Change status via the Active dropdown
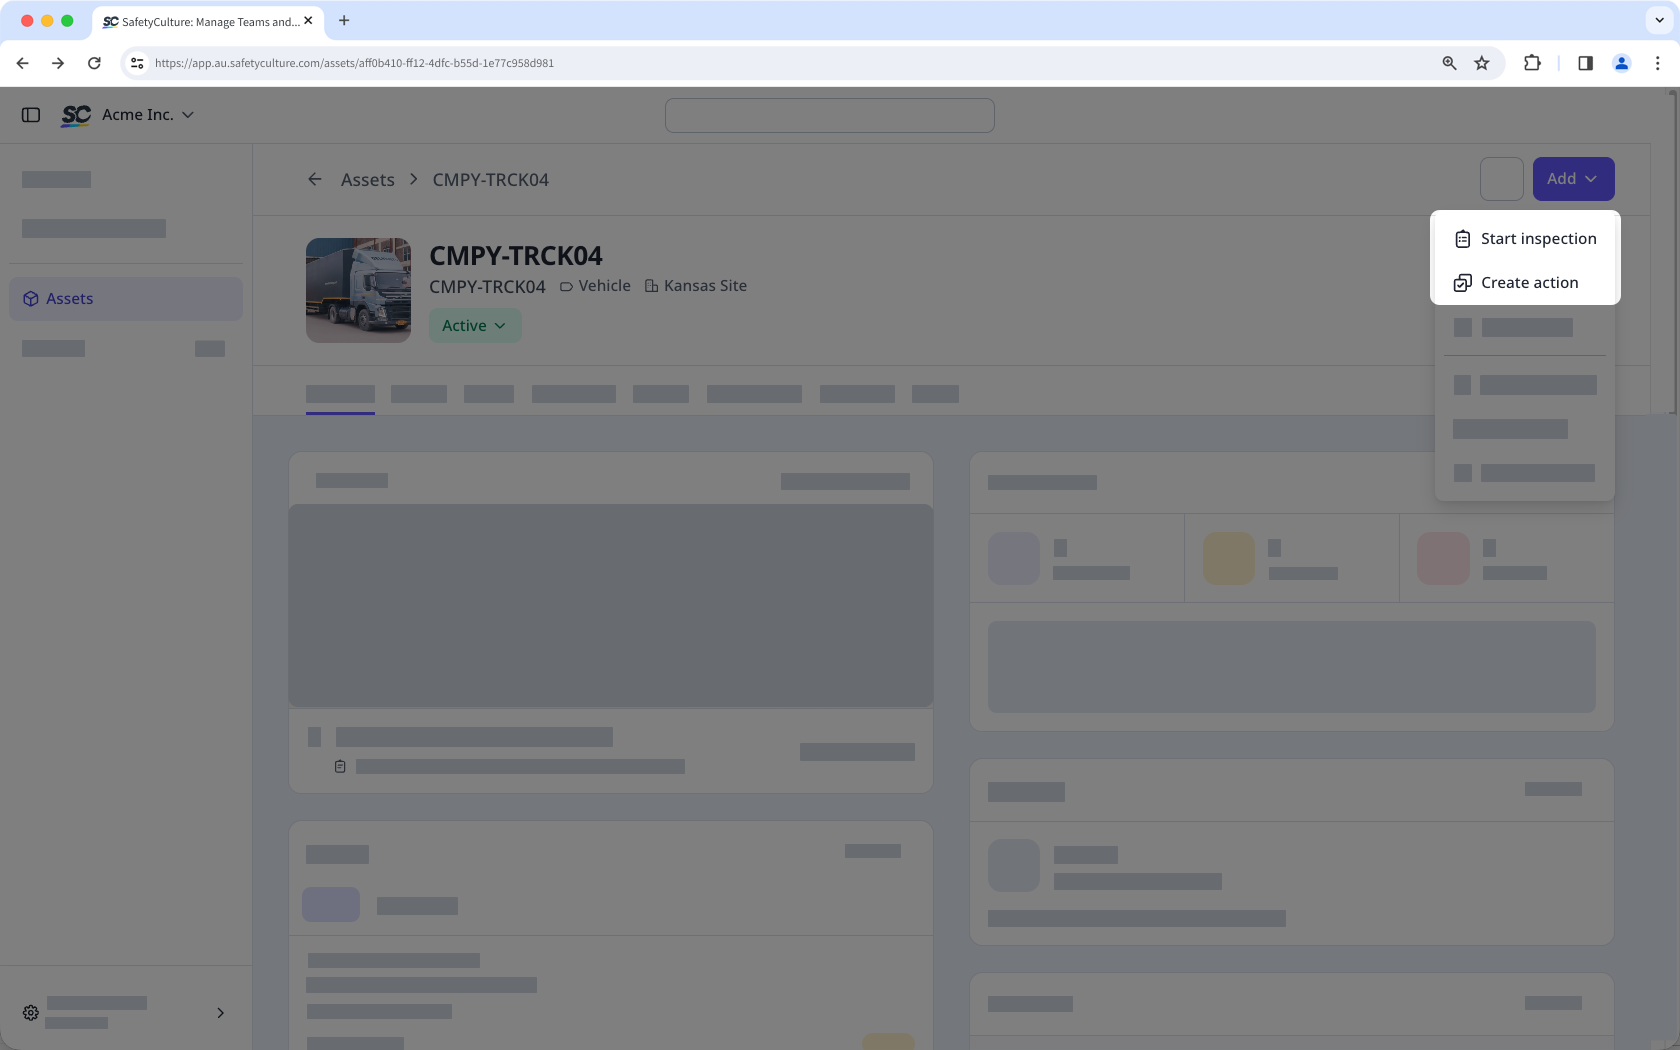The width and height of the screenshot is (1680, 1050). (x=475, y=326)
